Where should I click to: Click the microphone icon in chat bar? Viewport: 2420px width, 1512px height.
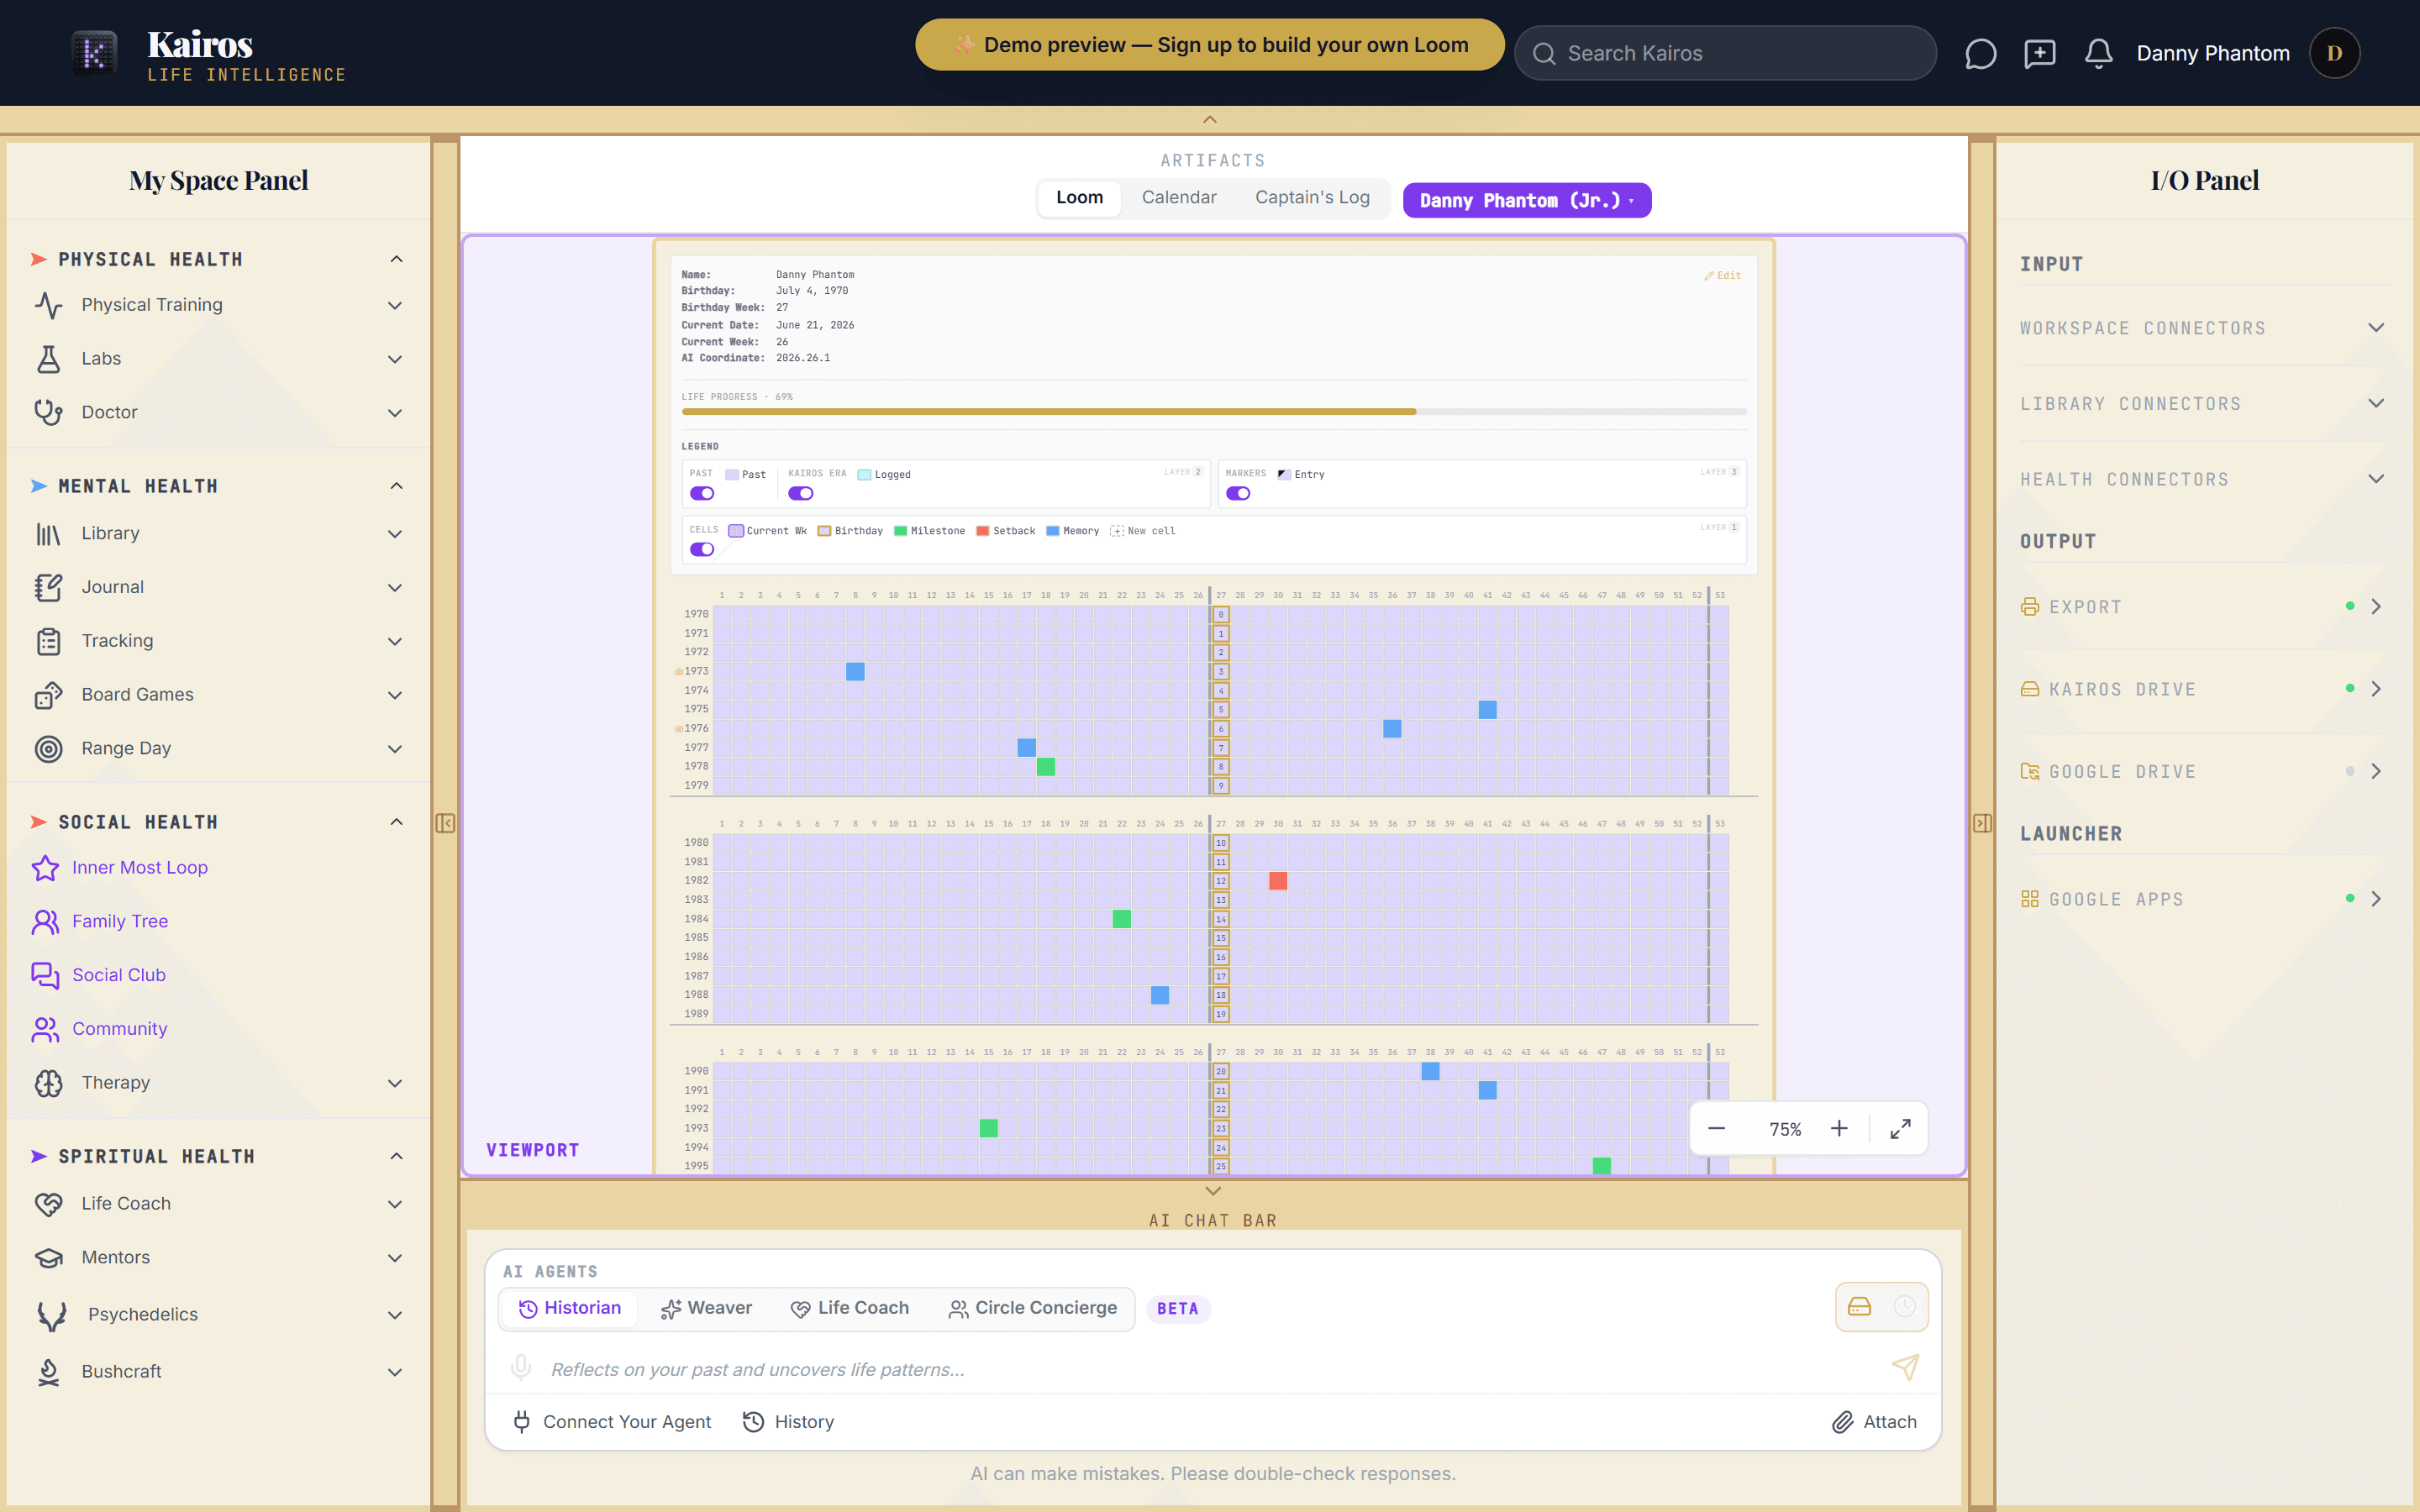pos(521,1367)
